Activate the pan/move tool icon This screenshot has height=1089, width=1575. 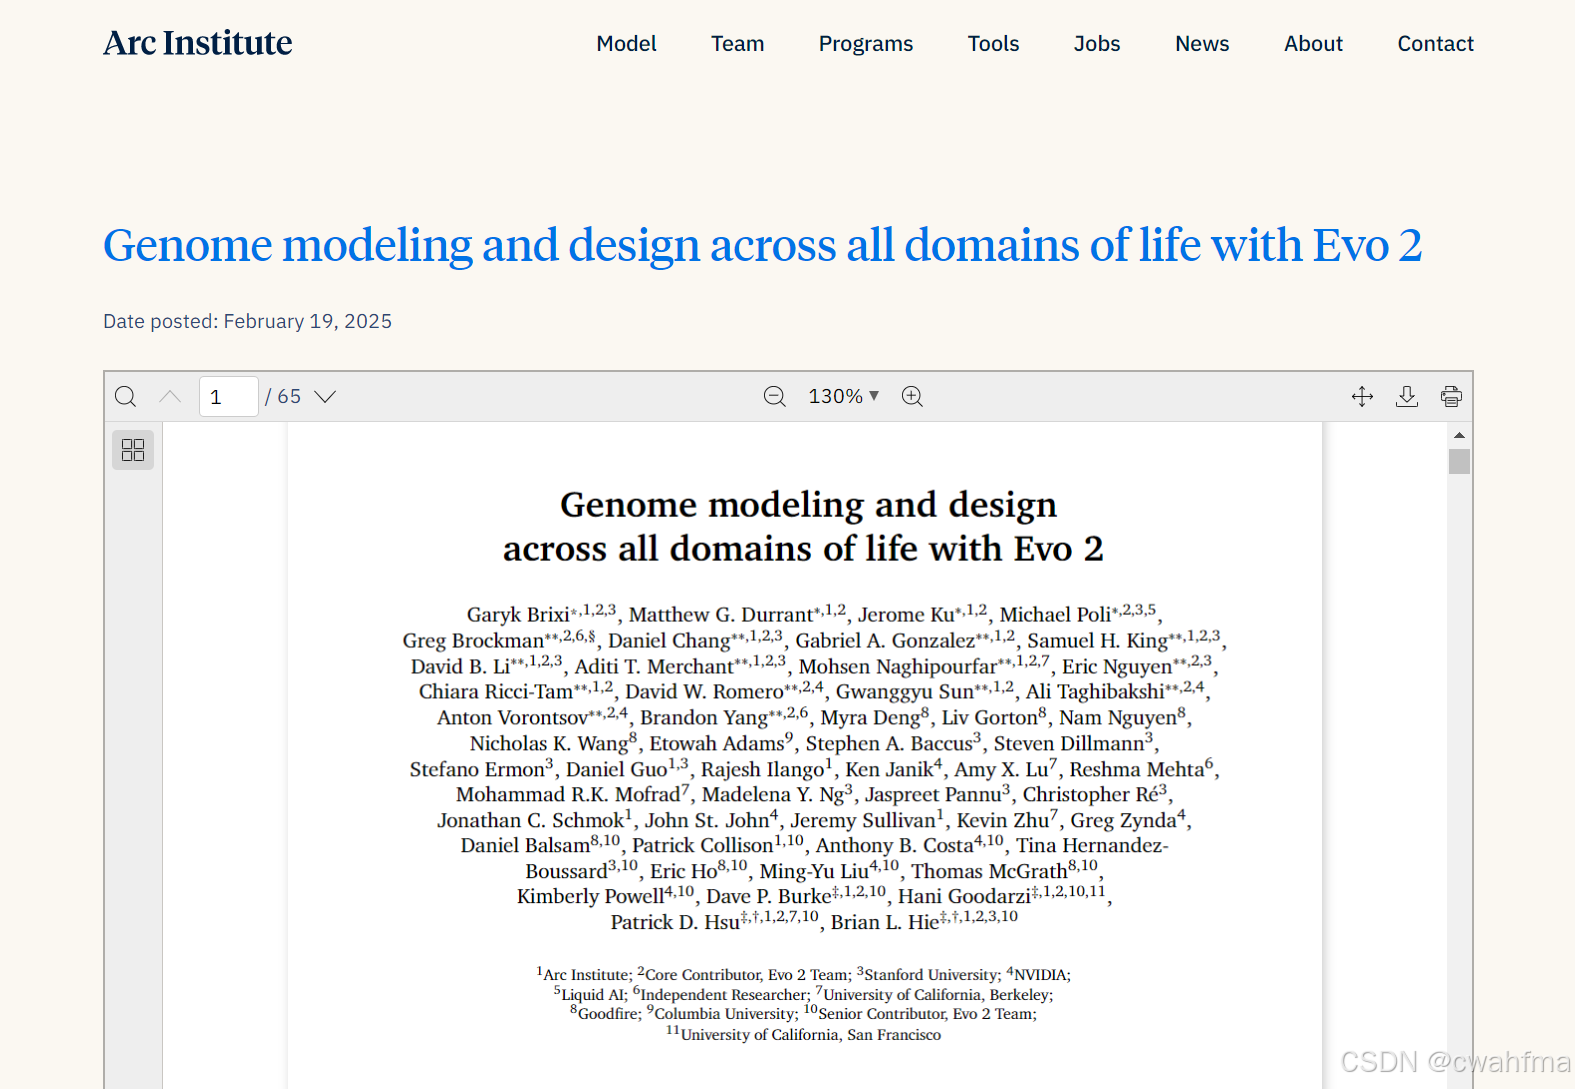click(1362, 396)
